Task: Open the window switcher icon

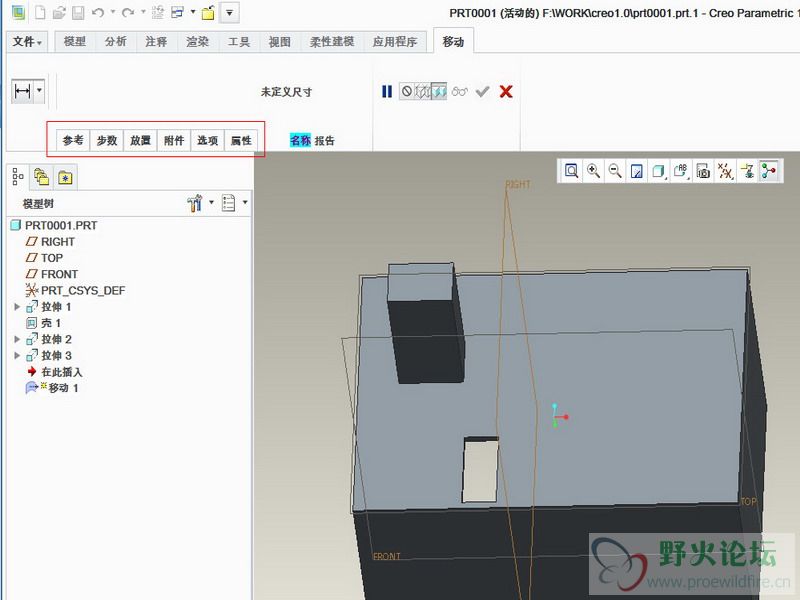Action: click(x=178, y=13)
